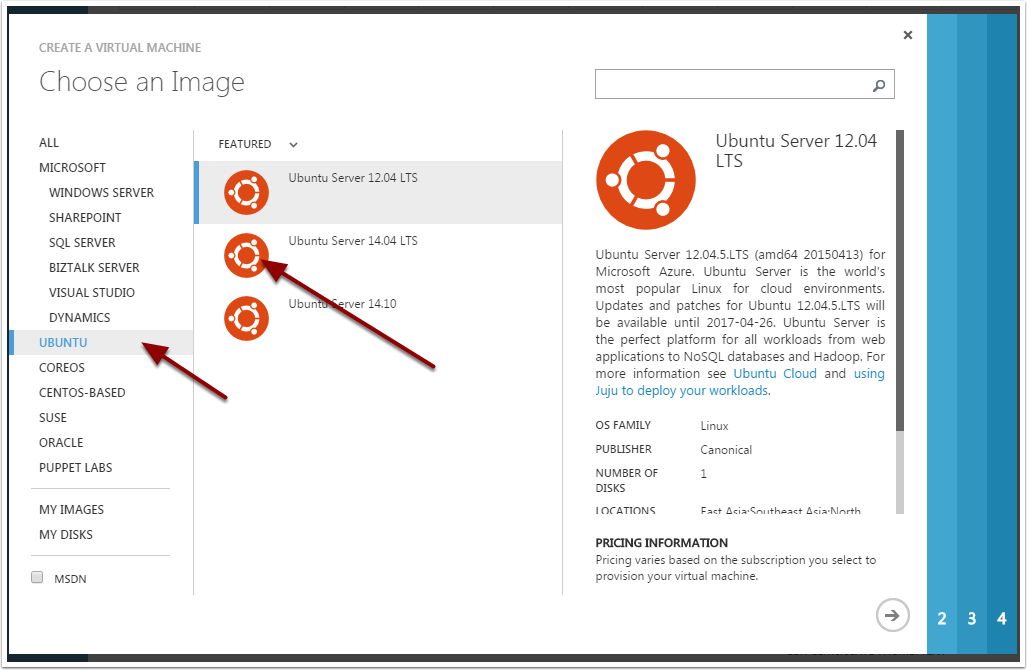Image resolution: width=1027 pixels, height=670 pixels.
Task: Click the next arrow button
Action: click(x=892, y=615)
